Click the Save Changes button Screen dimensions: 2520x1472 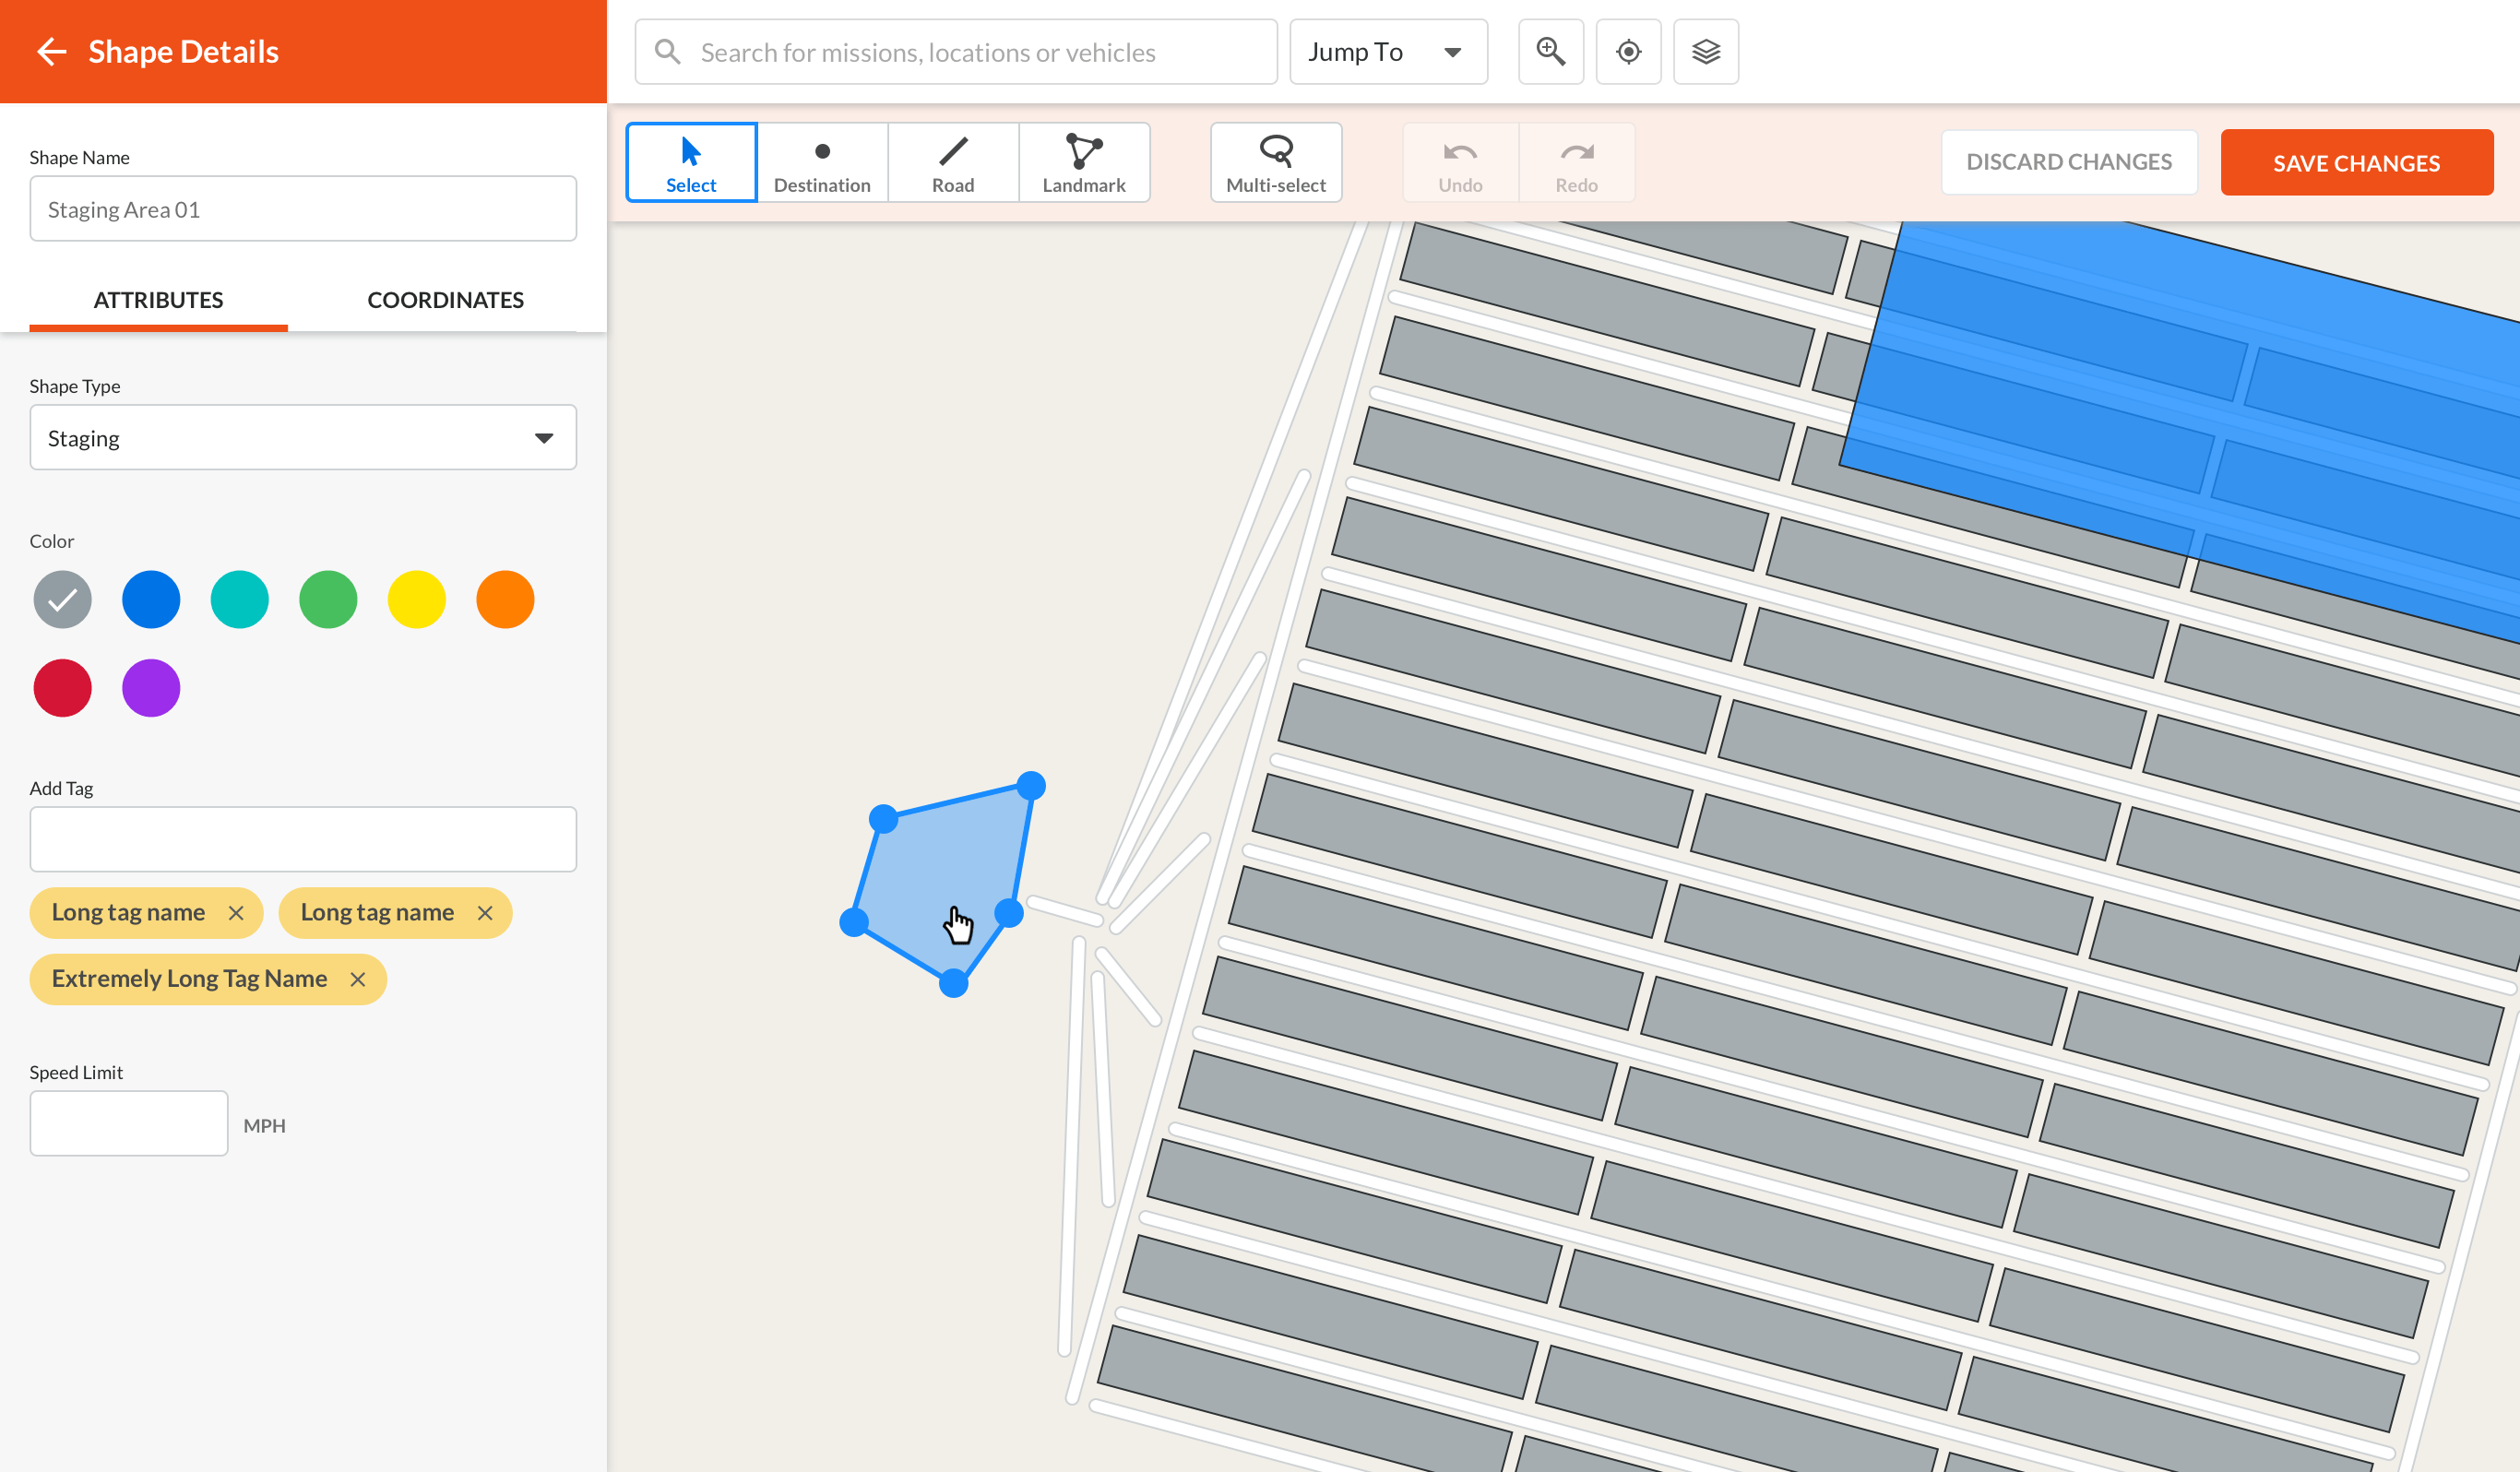coord(2356,163)
